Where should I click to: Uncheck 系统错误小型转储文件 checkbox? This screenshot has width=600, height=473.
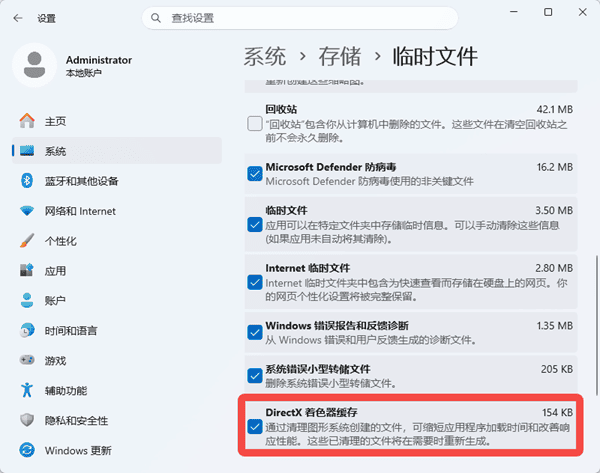[254, 376]
